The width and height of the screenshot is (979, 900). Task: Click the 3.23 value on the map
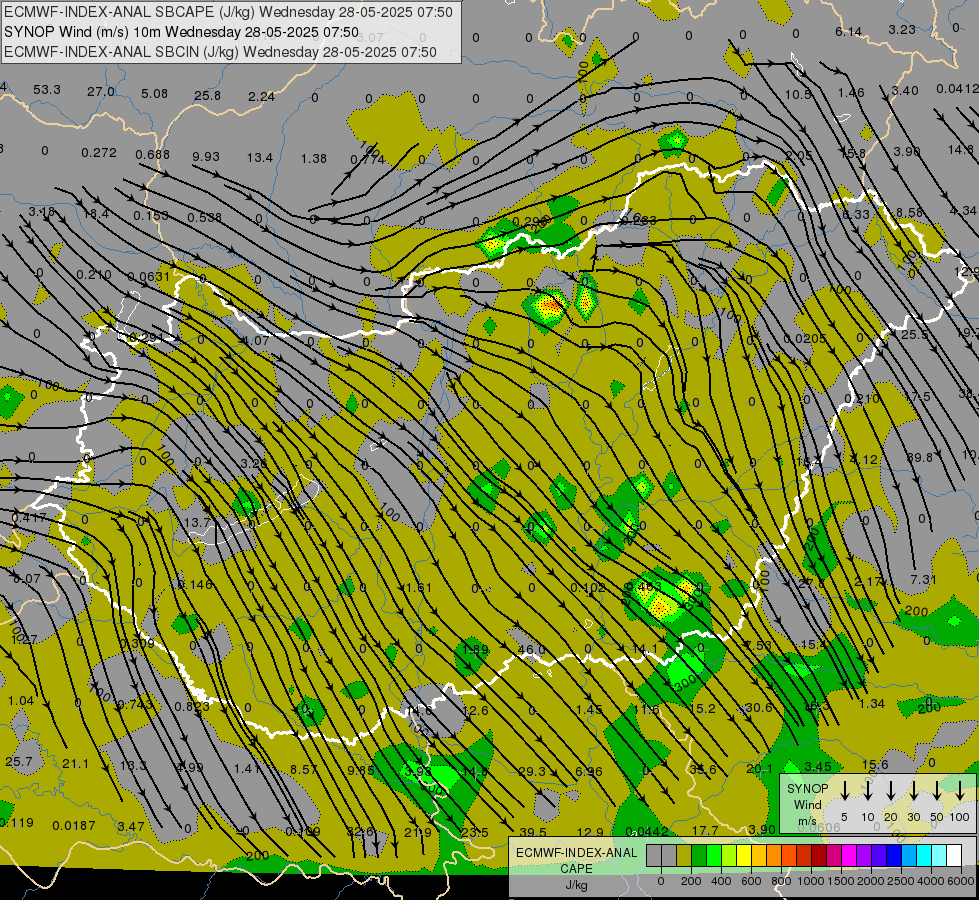[902, 29]
